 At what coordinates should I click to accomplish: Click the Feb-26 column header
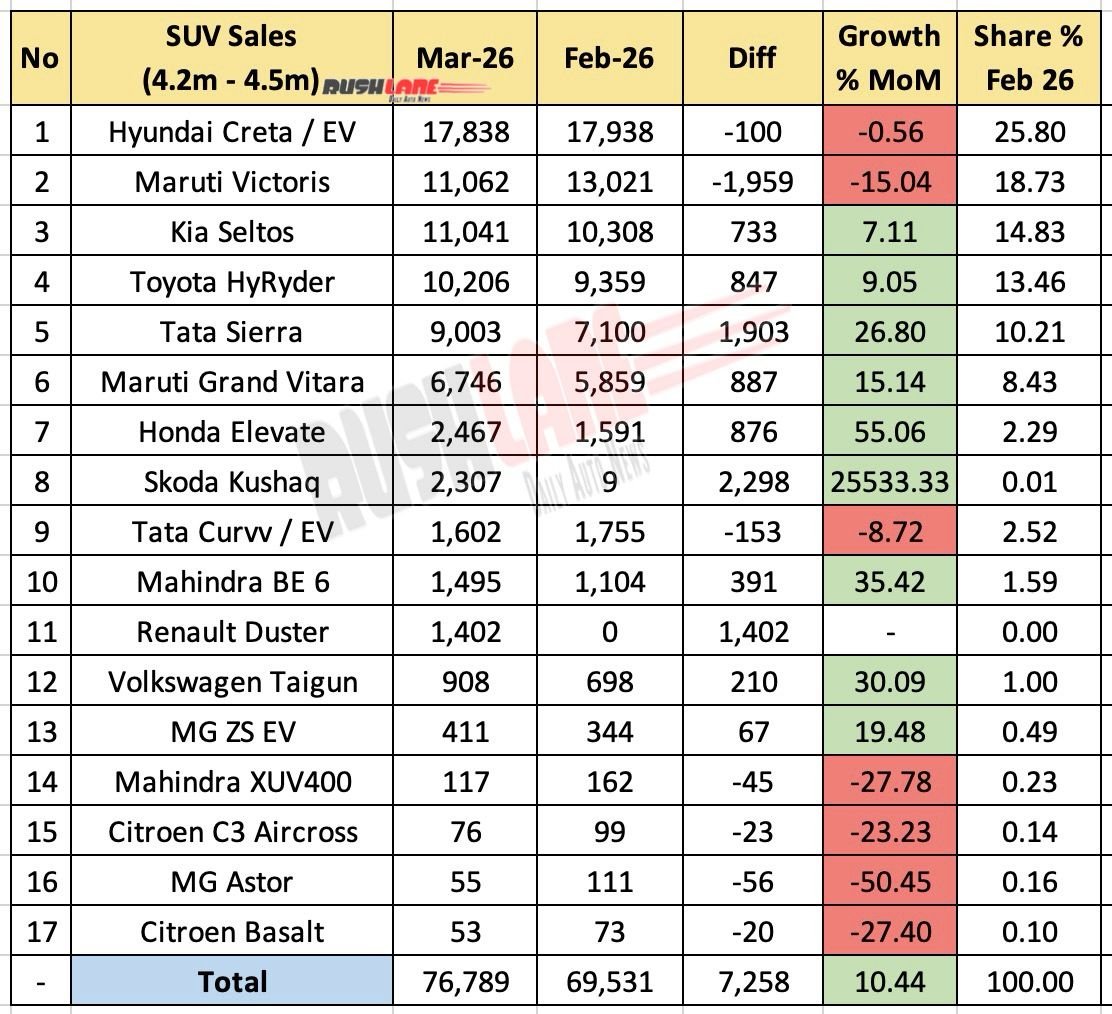[608, 57]
